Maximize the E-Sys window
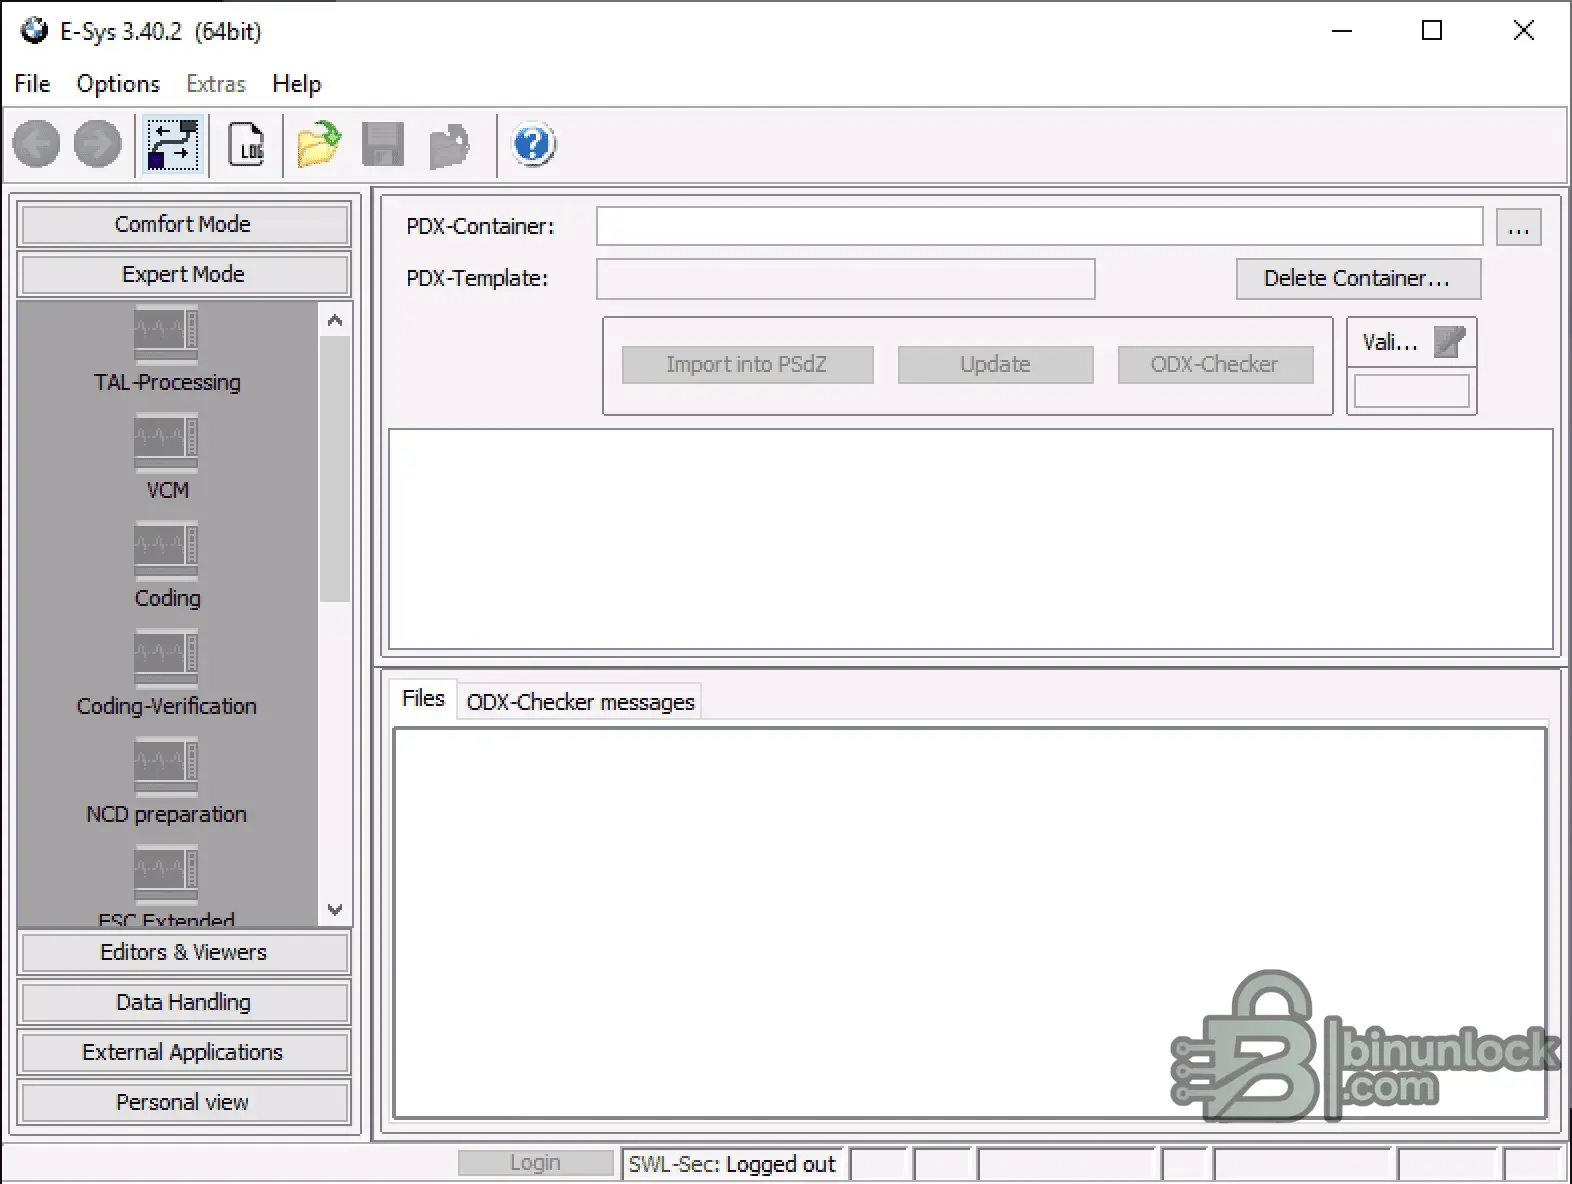This screenshot has width=1572, height=1184. point(1432,31)
